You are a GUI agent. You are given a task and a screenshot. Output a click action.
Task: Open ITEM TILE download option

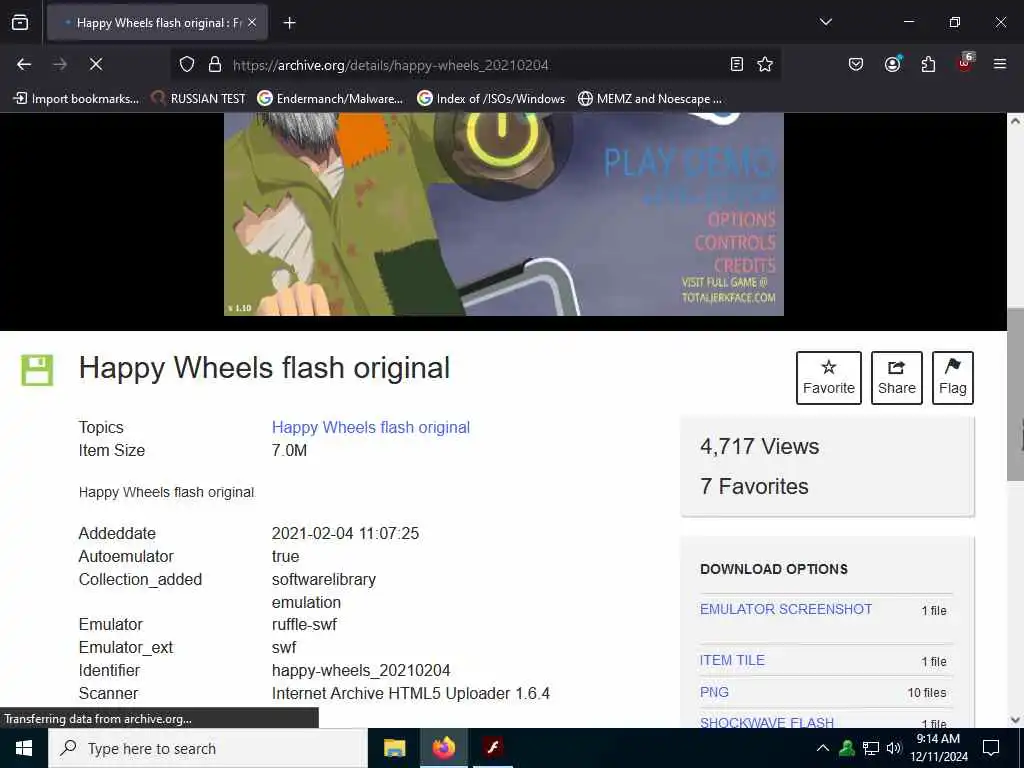(732, 660)
